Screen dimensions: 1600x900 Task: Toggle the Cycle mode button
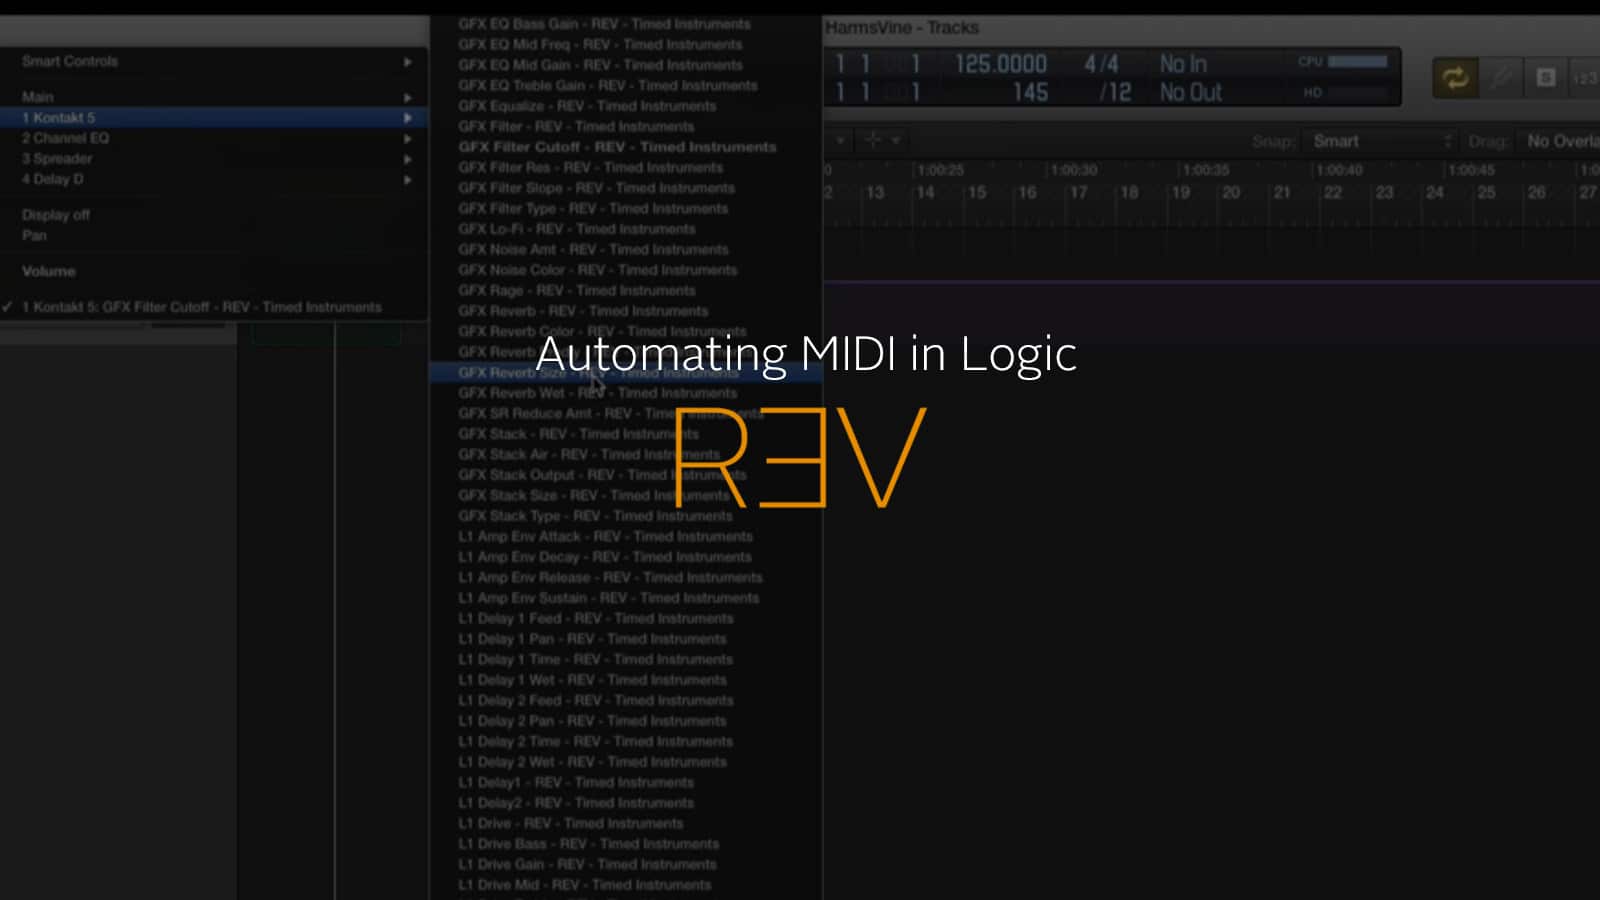(1455, 77)
